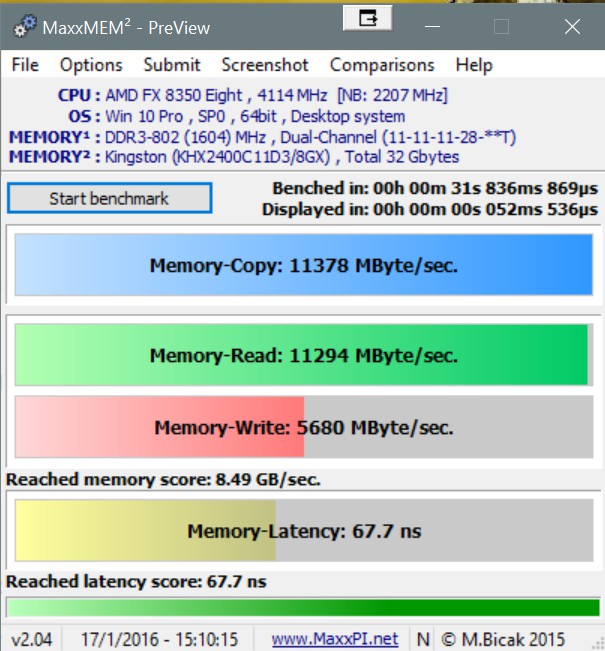Close the MaxxMEM window
Viewport: 605px width, 651px height.
click(x=572, y=27)
